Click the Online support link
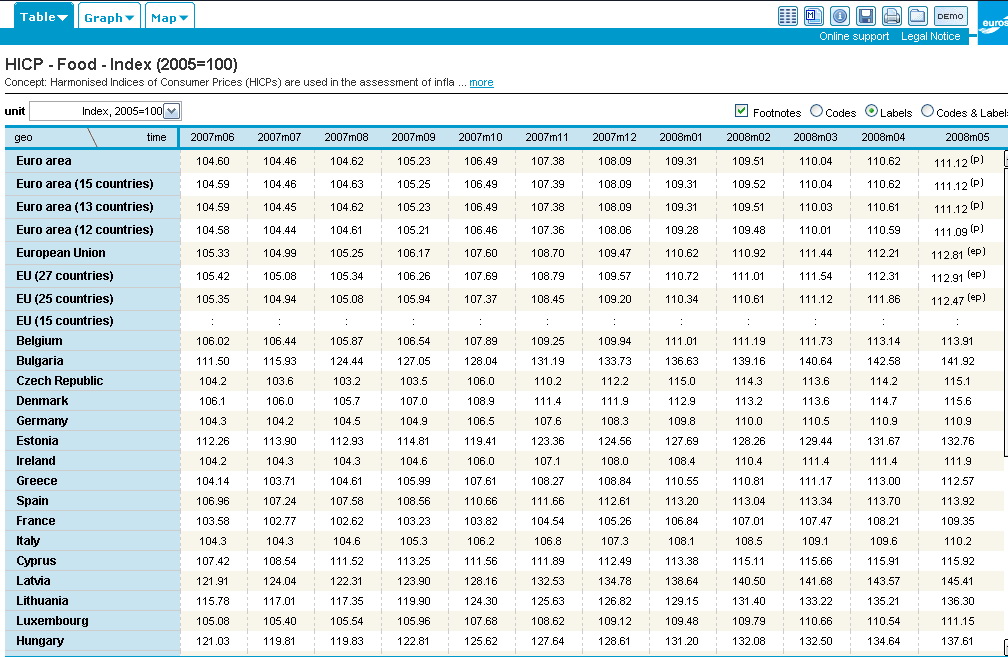 854,37
